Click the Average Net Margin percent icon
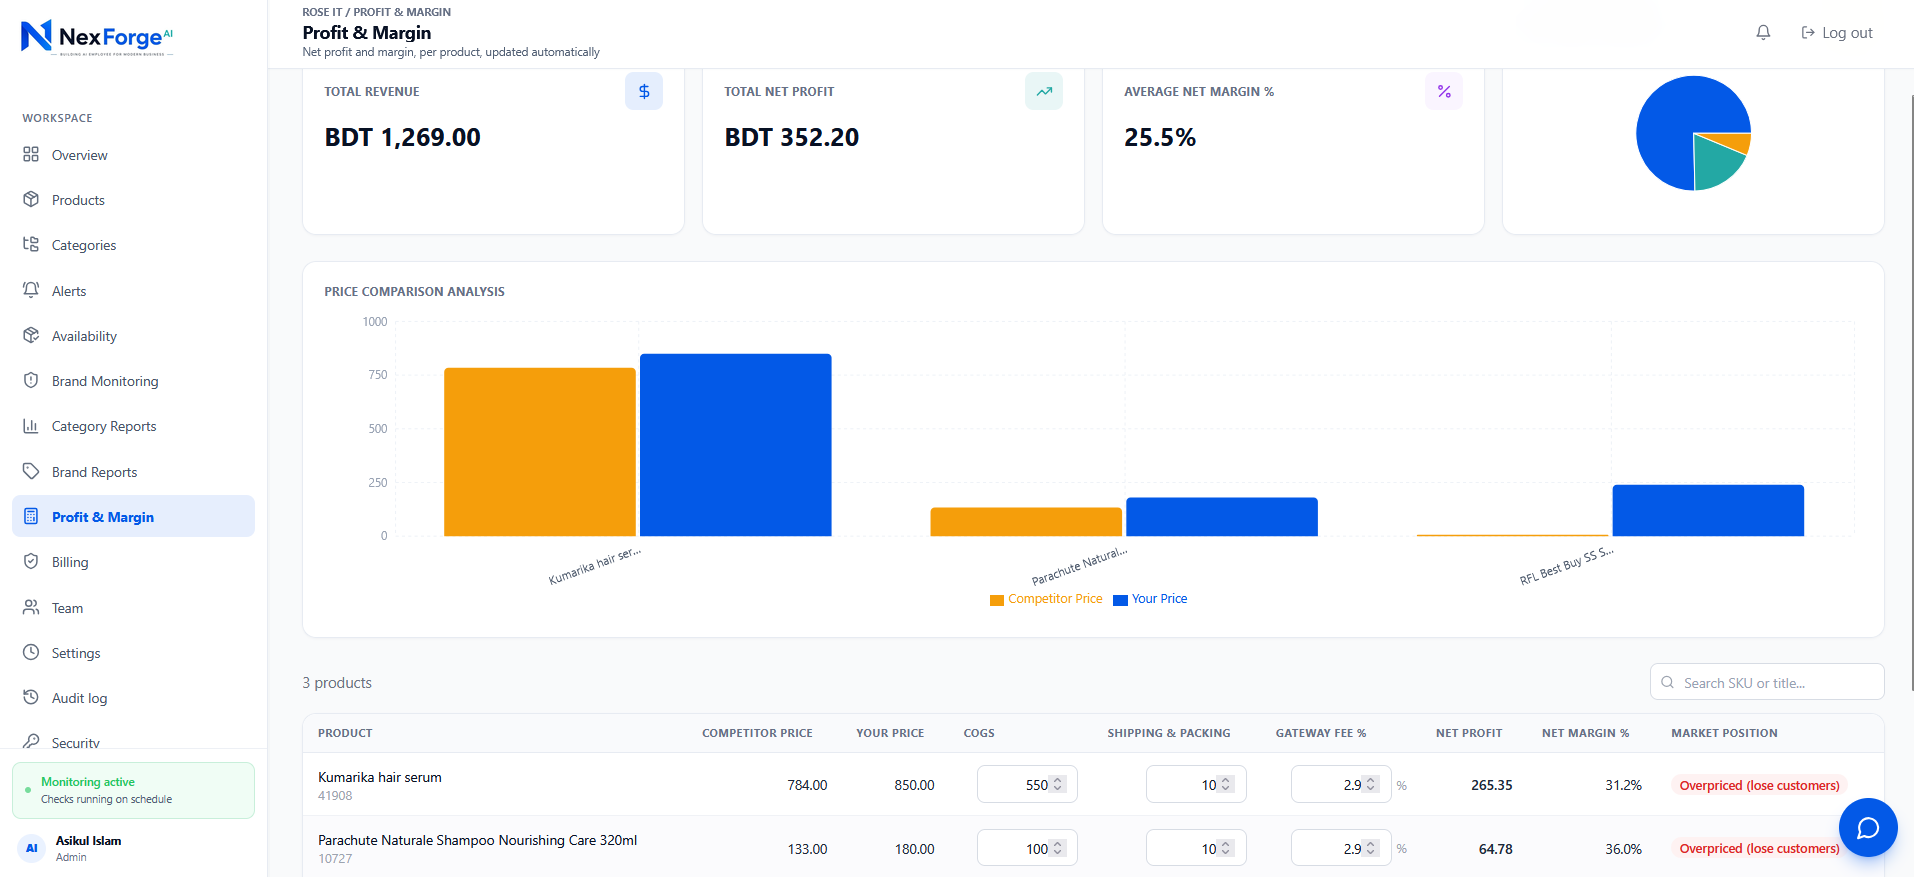 click(x=1444, y=91)
